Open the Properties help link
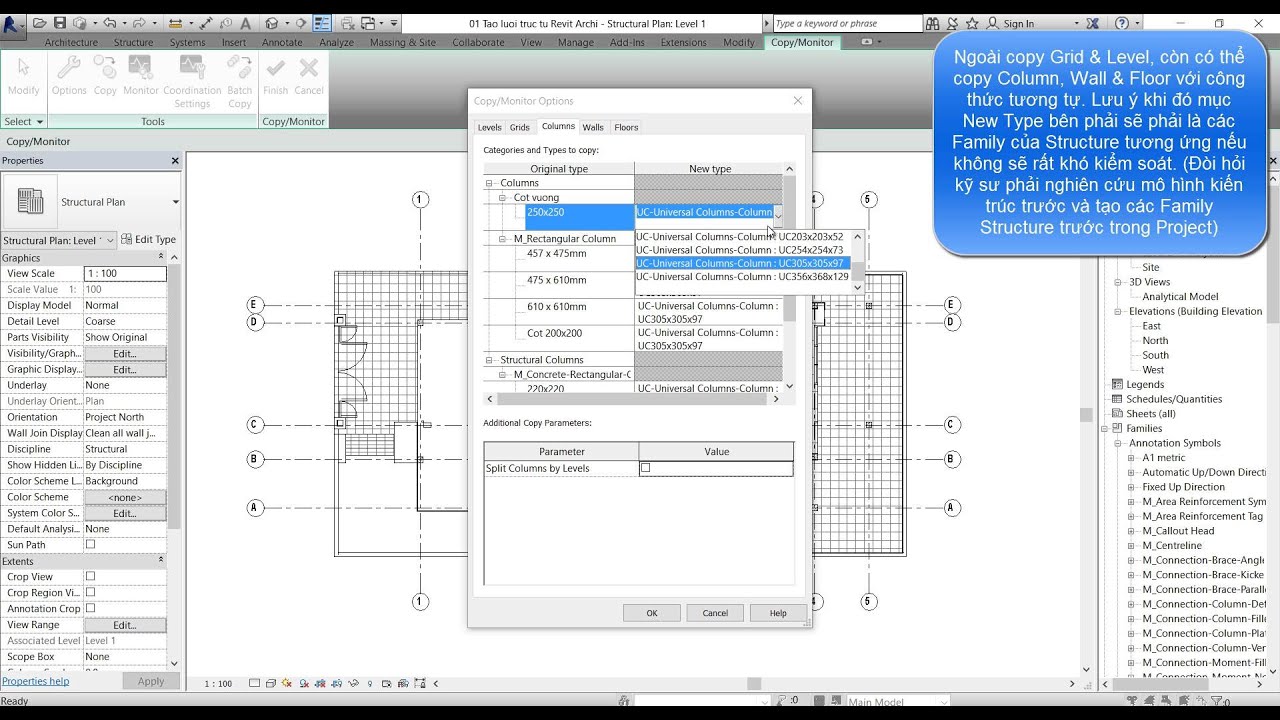Screen dimensions: 1280x720 coord(35,681)
